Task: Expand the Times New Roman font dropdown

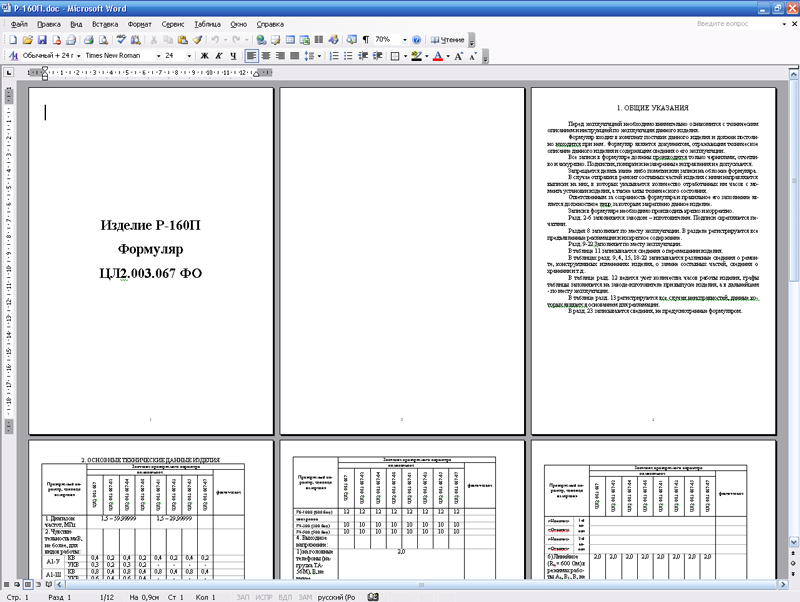Action: click(x=157, y=56)
